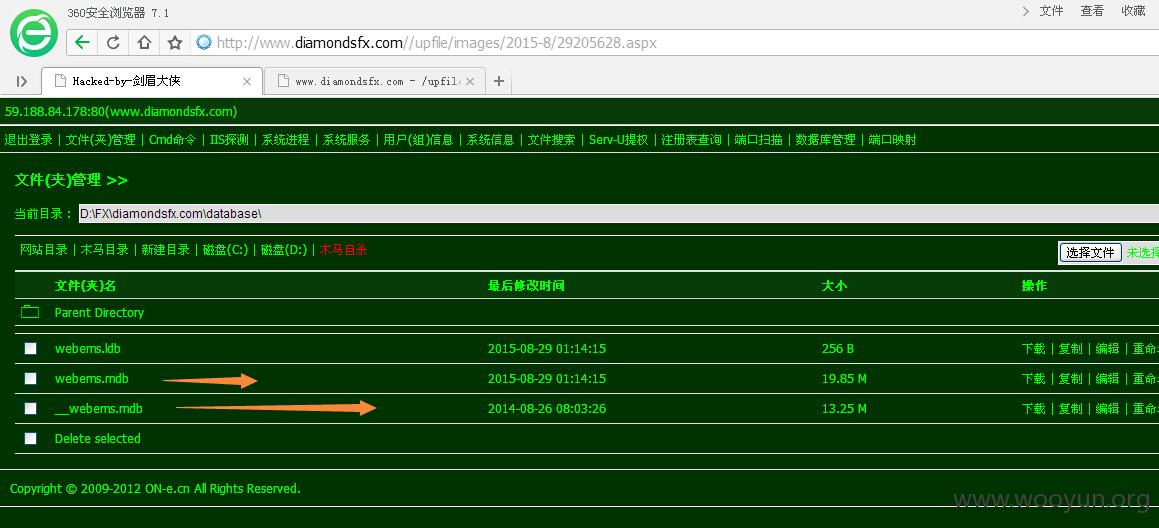
Task: Expand the browser menu chevron
Action: point(1026,10)
